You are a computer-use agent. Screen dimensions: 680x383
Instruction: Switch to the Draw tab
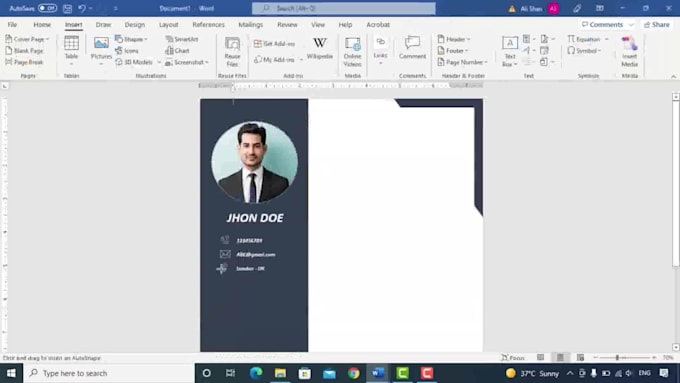(103, 25)
